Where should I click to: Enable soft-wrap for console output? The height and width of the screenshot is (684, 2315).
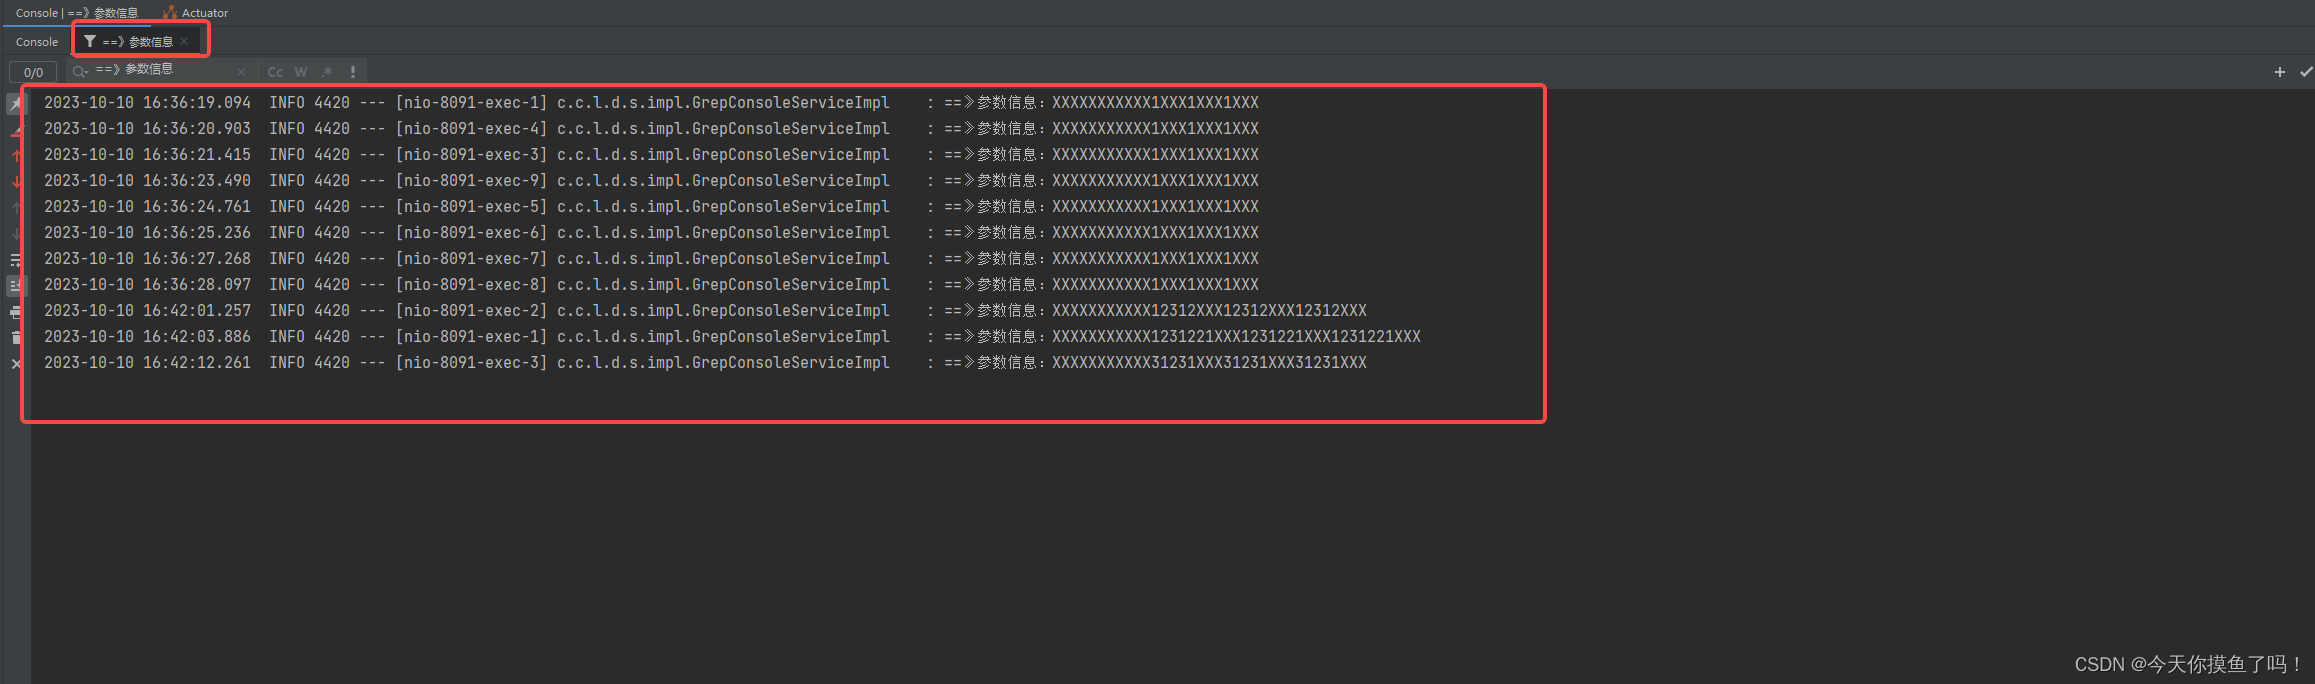[16, 258]
